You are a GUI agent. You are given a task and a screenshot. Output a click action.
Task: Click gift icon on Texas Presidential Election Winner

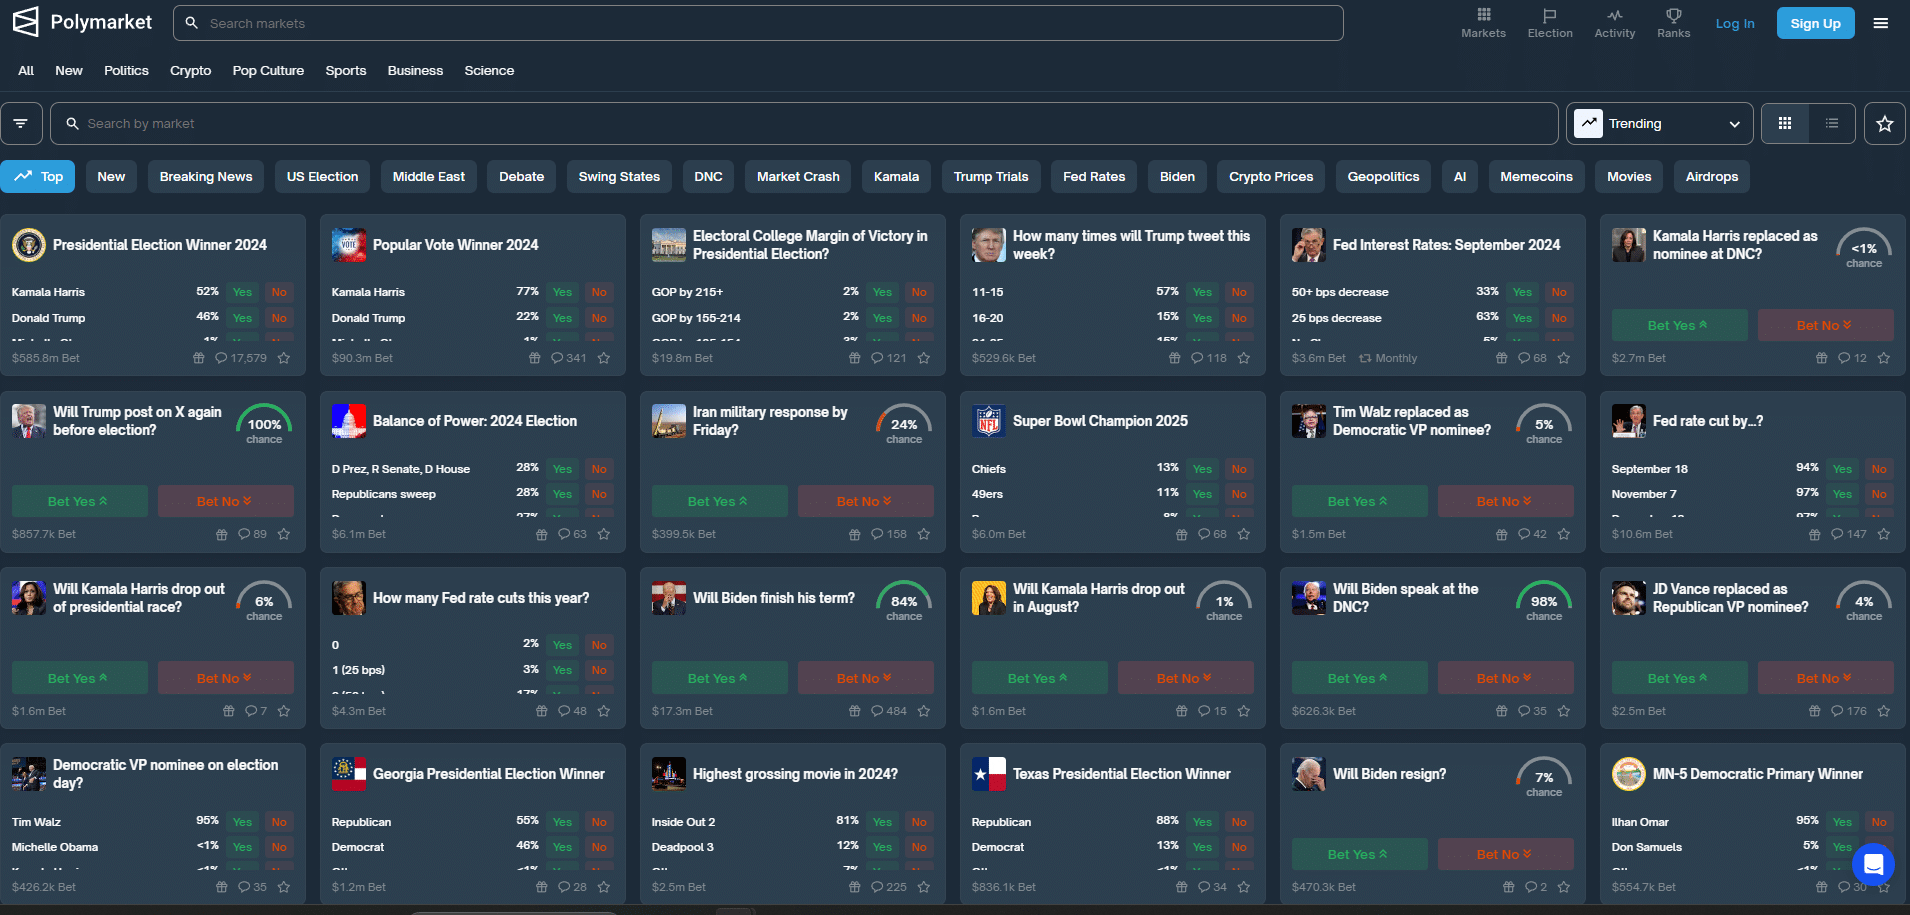1181,887
